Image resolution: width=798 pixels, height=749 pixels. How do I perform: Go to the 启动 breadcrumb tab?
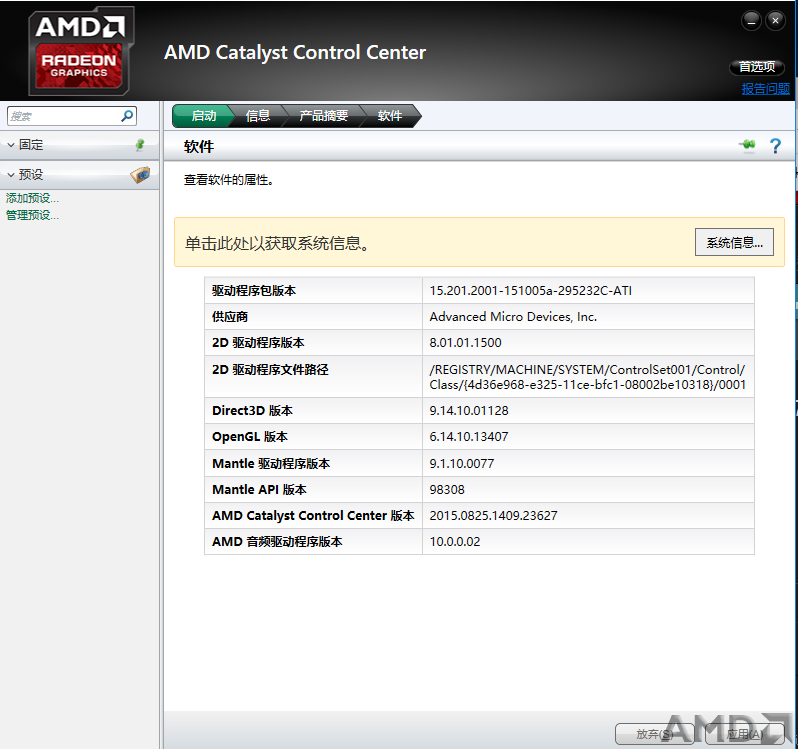pyautogui.click(x=204, y=116)
